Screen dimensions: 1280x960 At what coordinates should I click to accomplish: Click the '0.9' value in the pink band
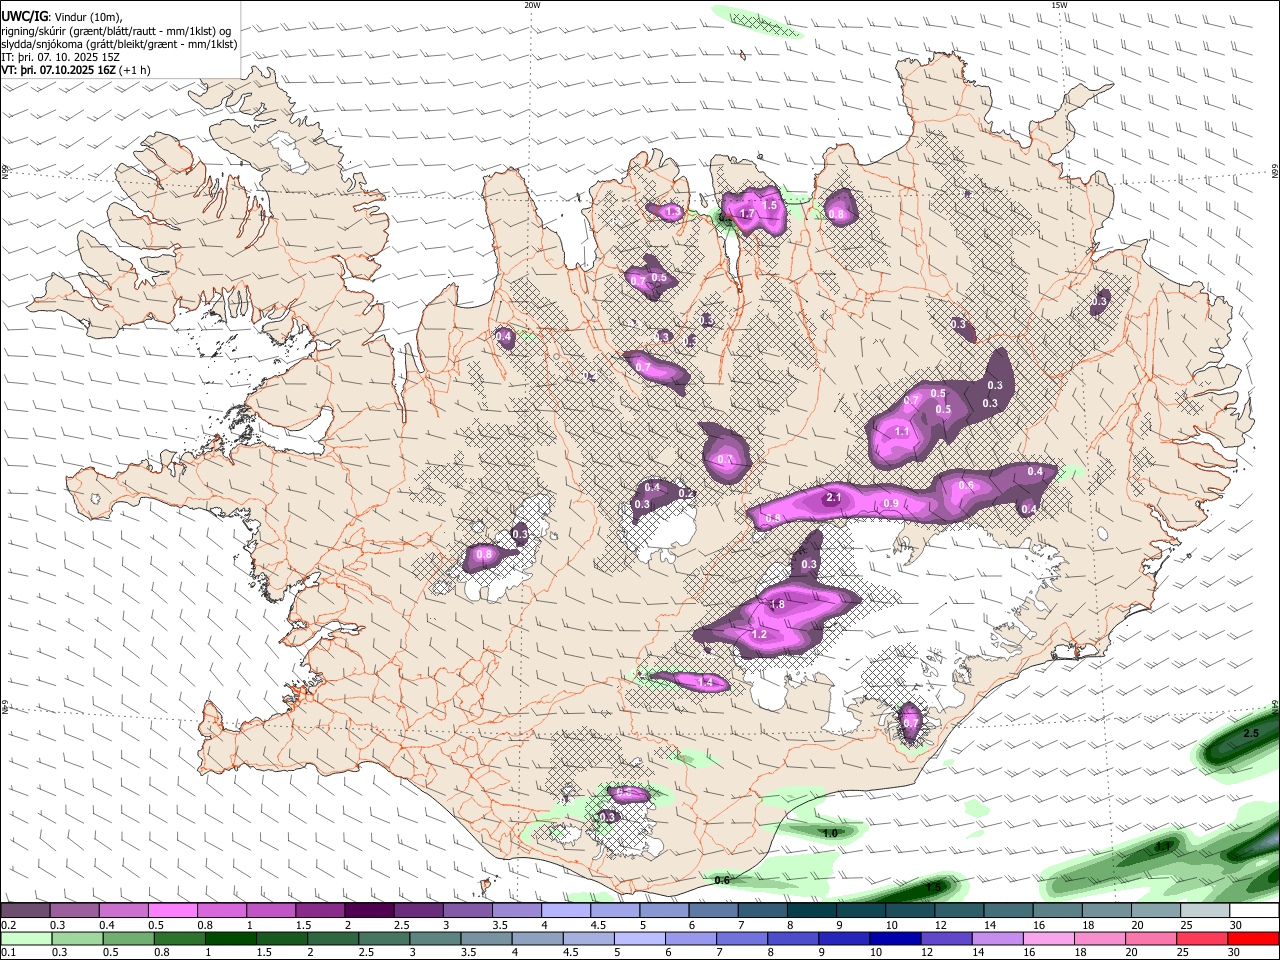tap(891, 503)
